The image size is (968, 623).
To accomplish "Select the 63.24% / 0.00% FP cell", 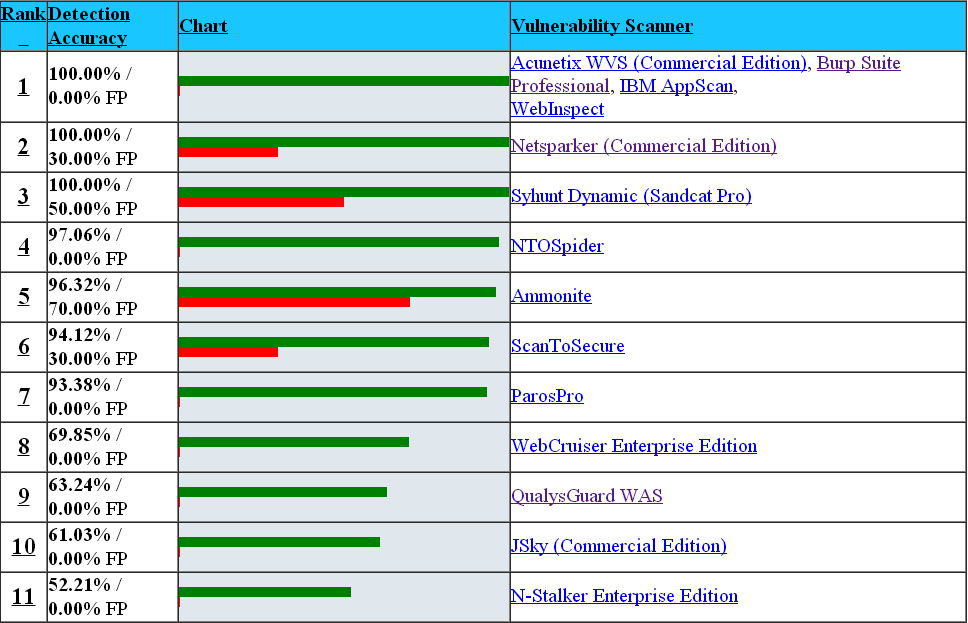I will (112, 497).
